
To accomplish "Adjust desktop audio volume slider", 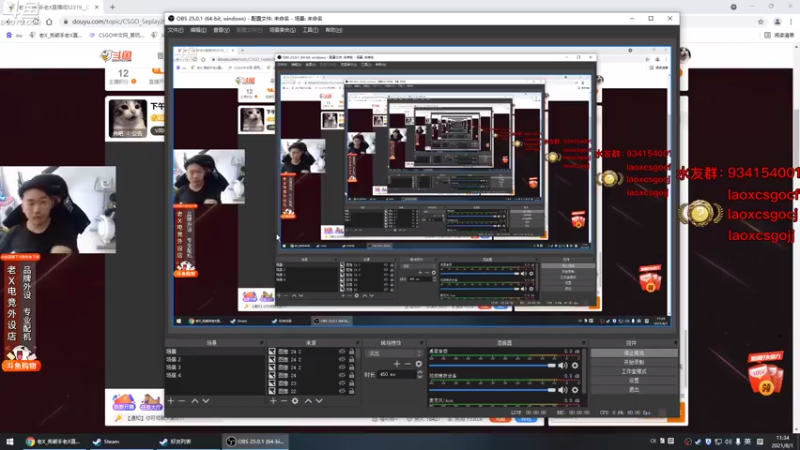I will (x=492, y=365).
